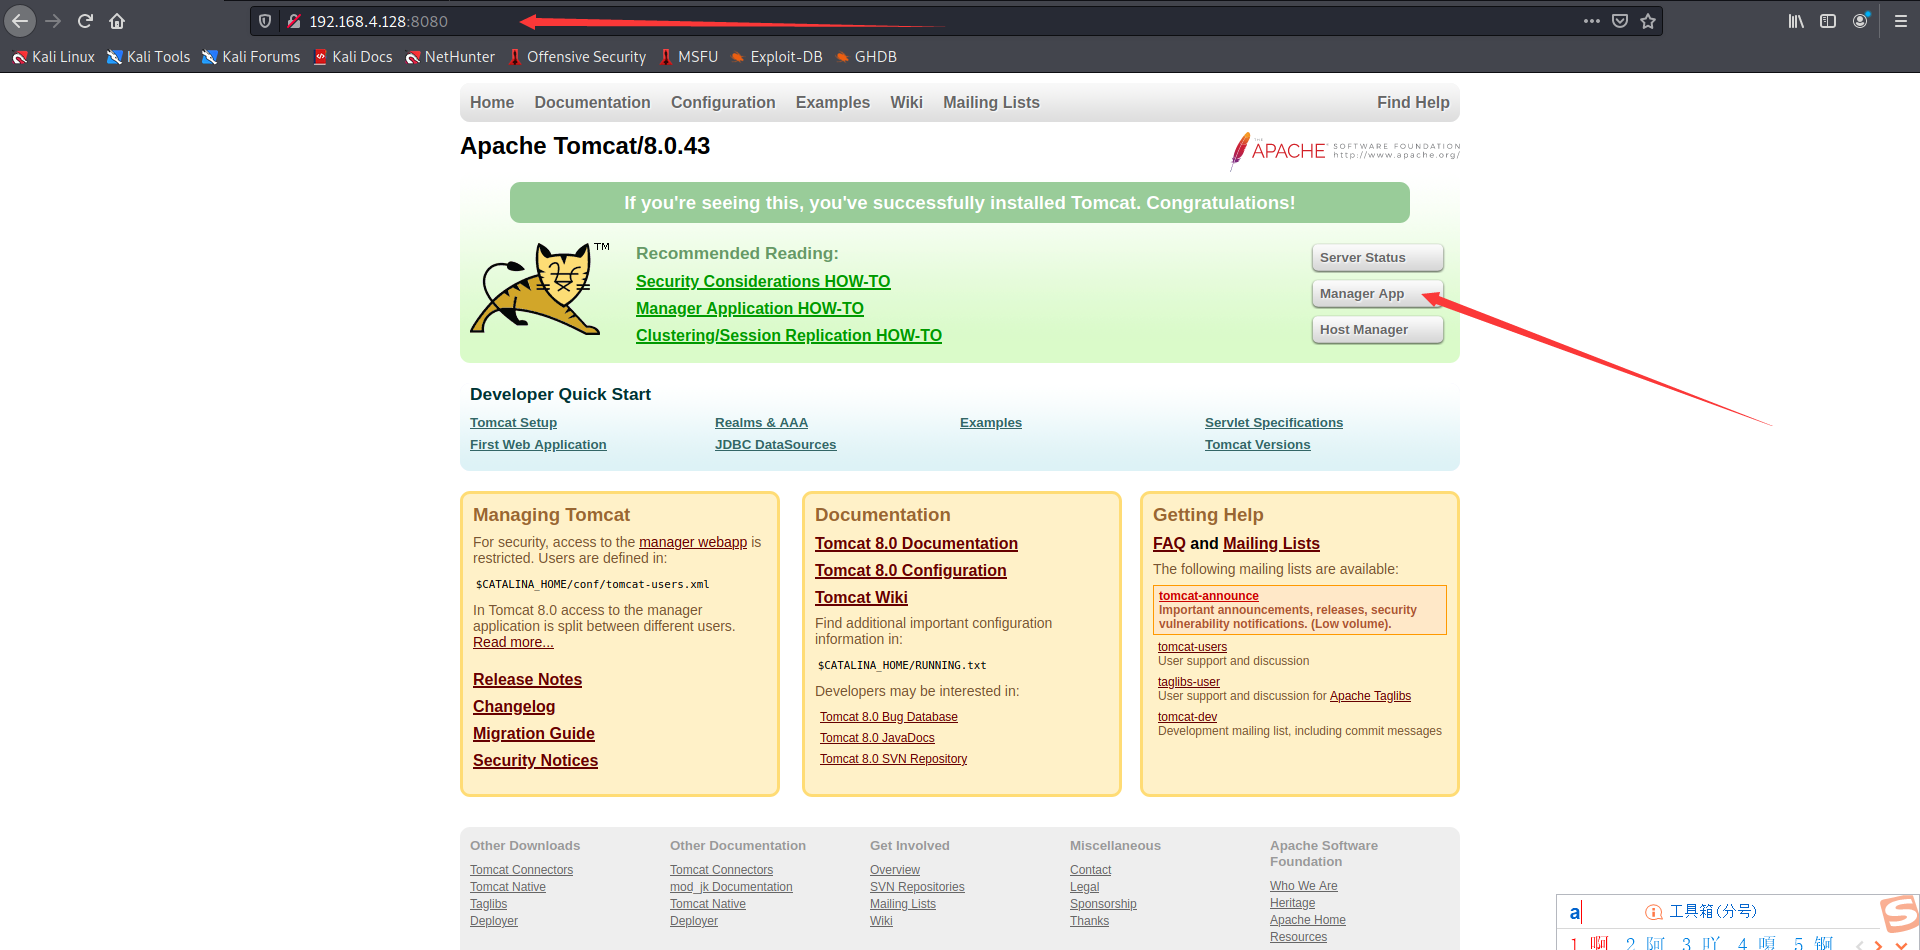Viewport: 1920px width, 950px height.
Task: Open the Examples nav item
Action: pyautogui.click(x=833, y=102)
